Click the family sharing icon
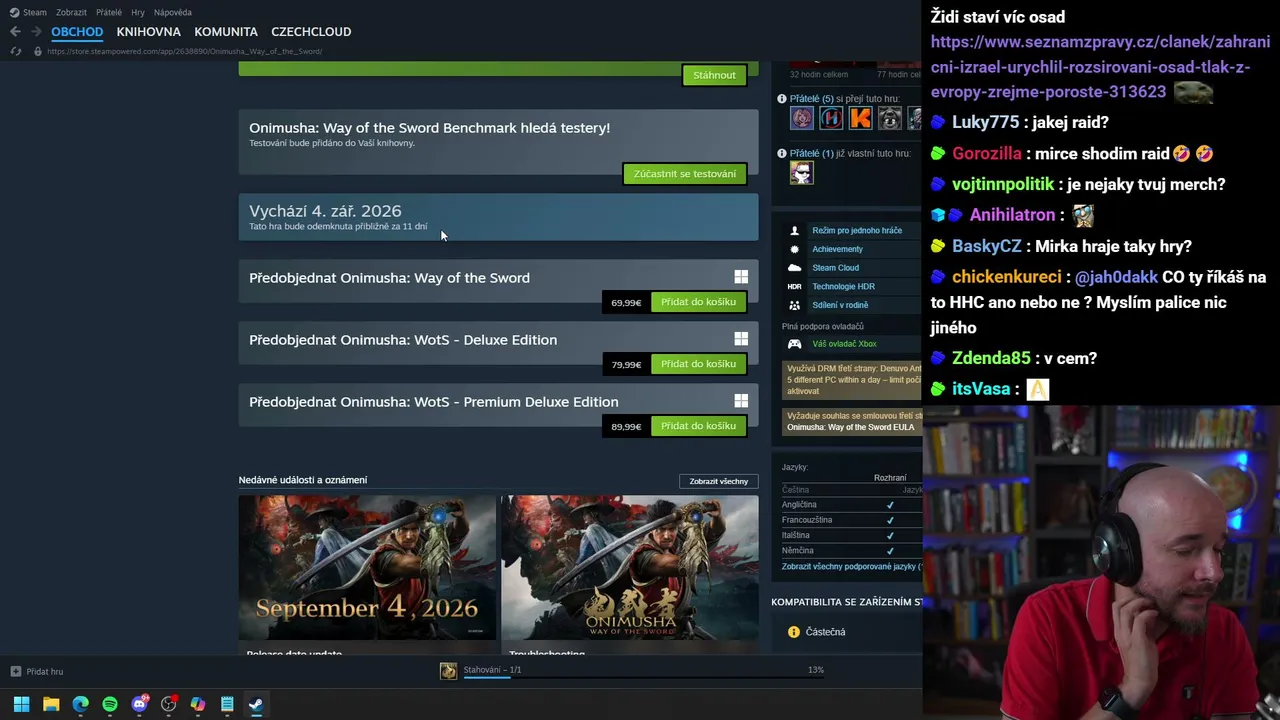This screenshot has height=720, width=1280. coord(795,305)
